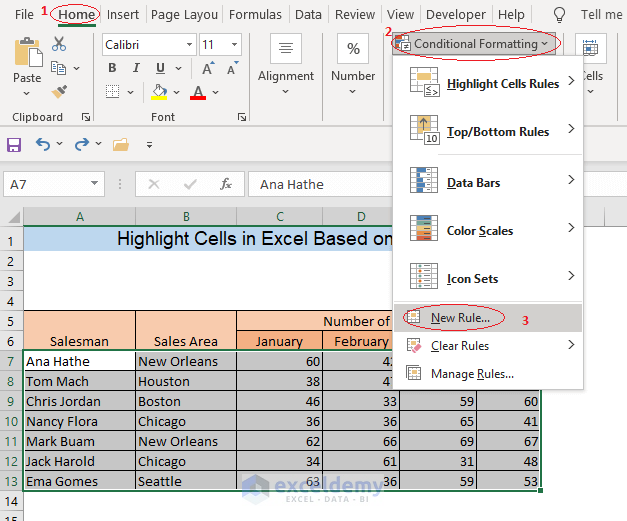Viewport: 627px width, 521px height.
Task: Open the font size dropdown
Action: pos(235,45)
